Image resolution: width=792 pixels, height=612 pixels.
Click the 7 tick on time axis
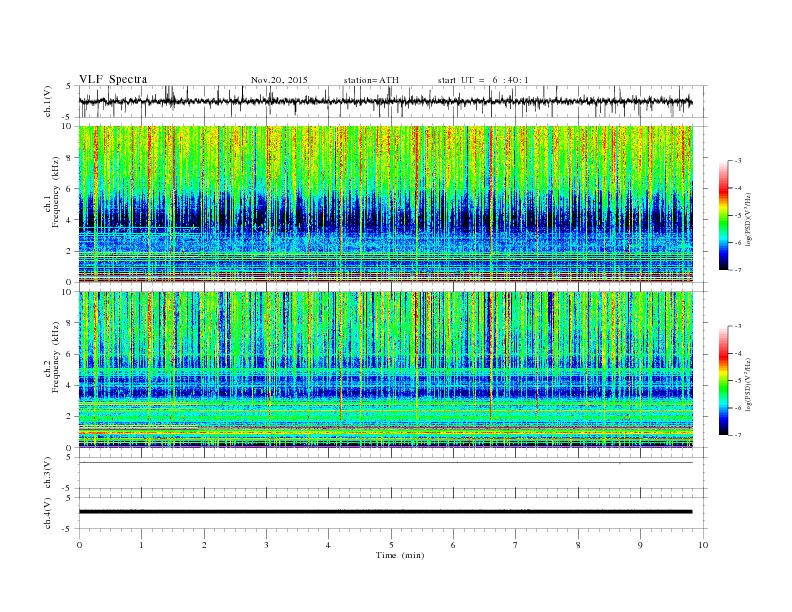click(x=516, y=545)
